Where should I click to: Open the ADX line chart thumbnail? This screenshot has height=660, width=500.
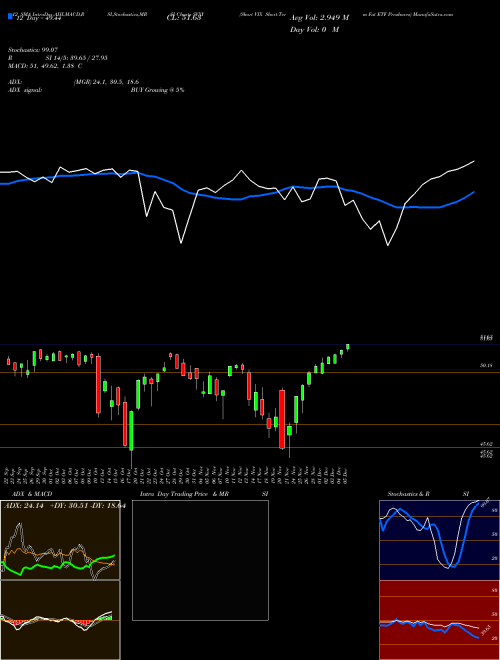pyautogui.click(x=60, y=540)
